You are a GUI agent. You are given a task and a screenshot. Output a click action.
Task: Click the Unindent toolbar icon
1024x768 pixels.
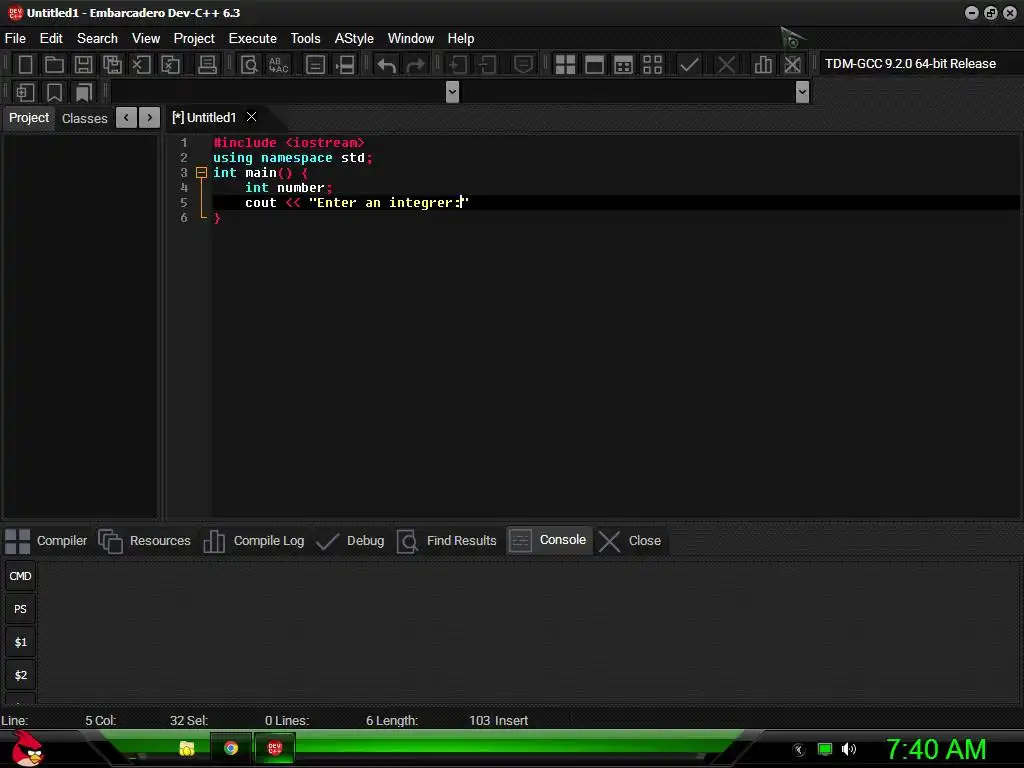coord(487,65)
